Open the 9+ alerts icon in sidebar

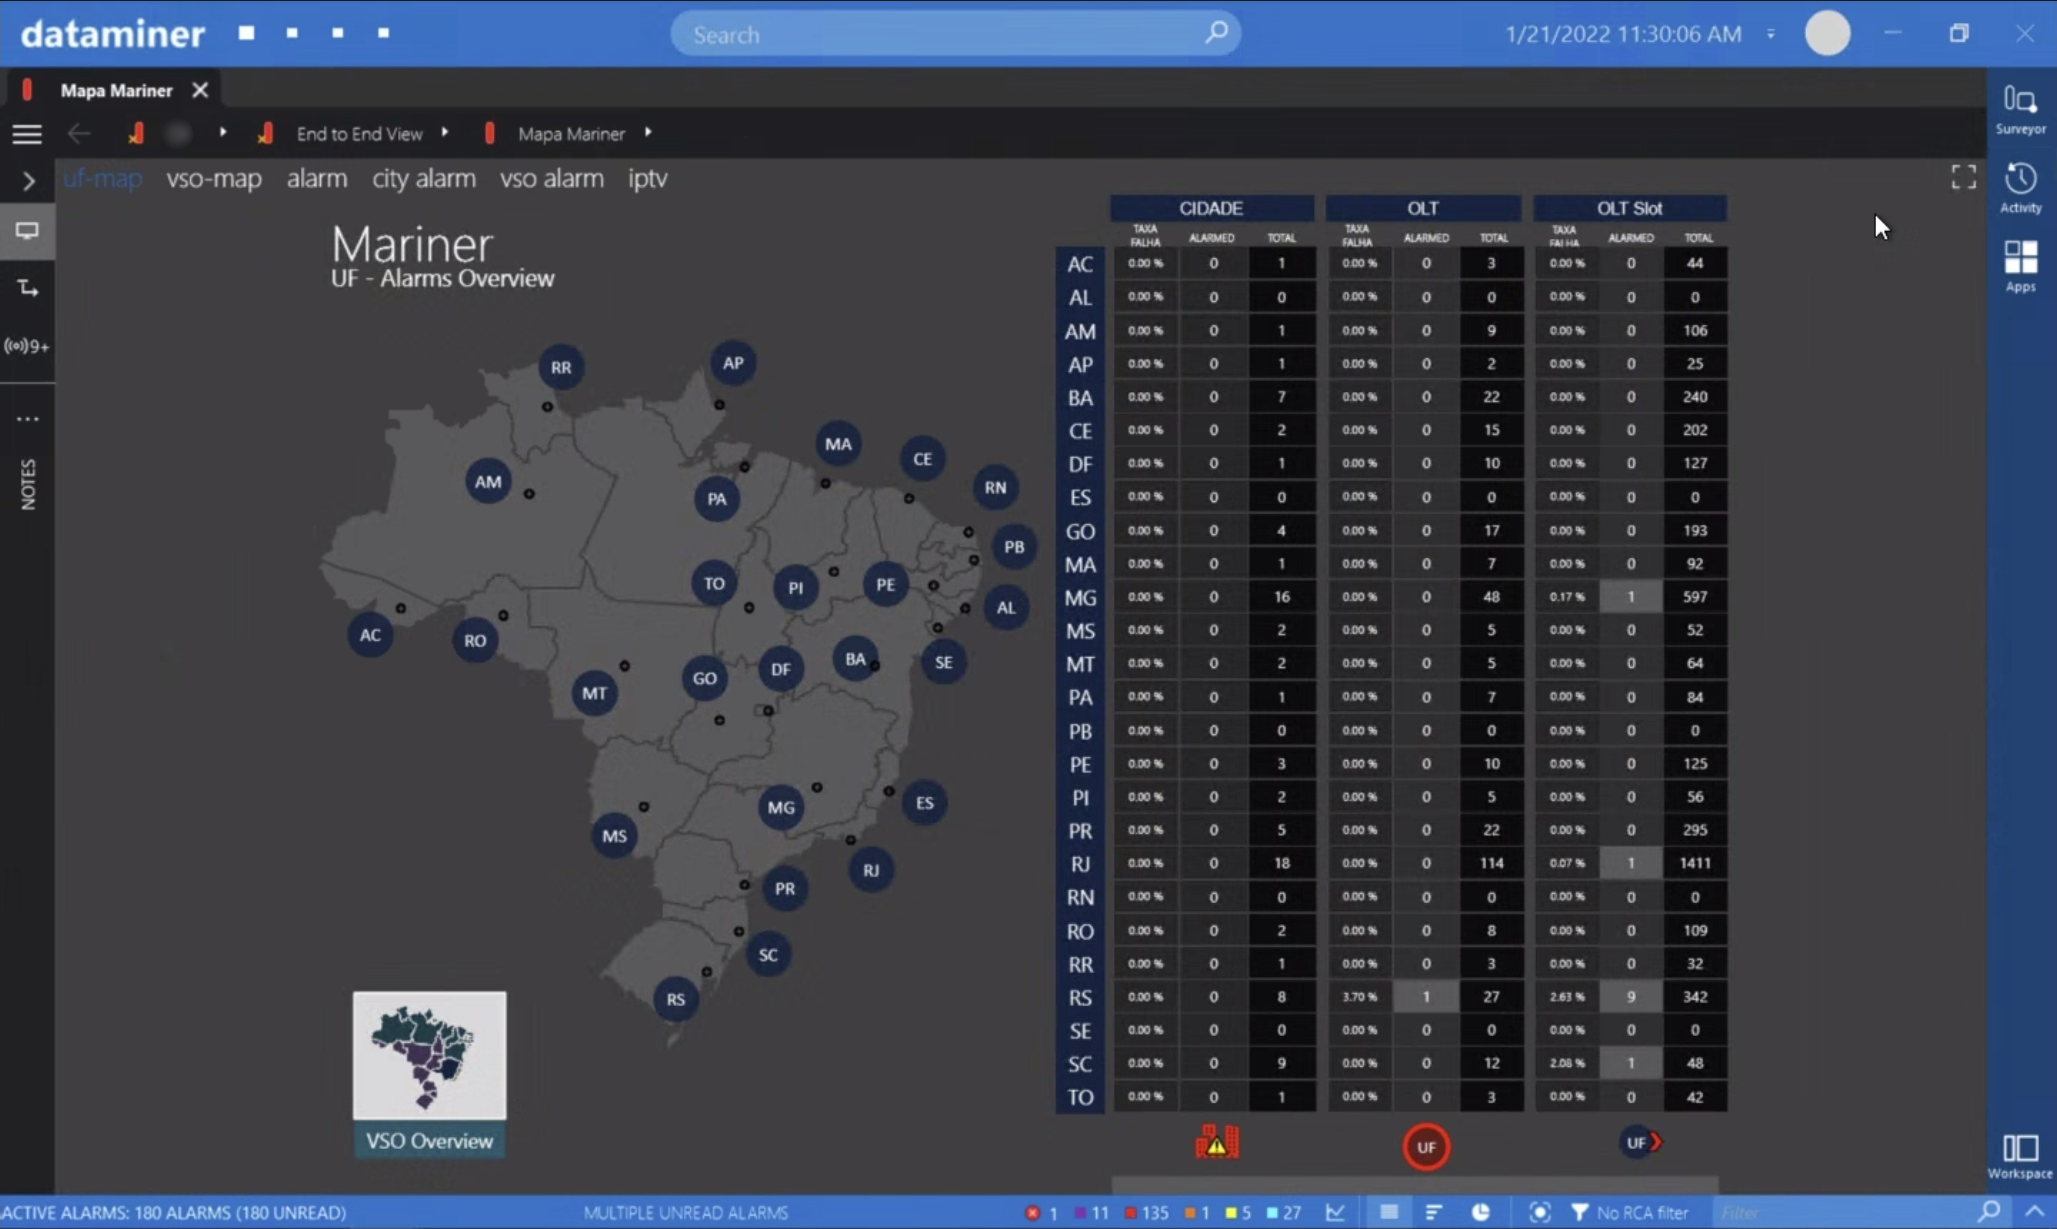tap(27, 346)
